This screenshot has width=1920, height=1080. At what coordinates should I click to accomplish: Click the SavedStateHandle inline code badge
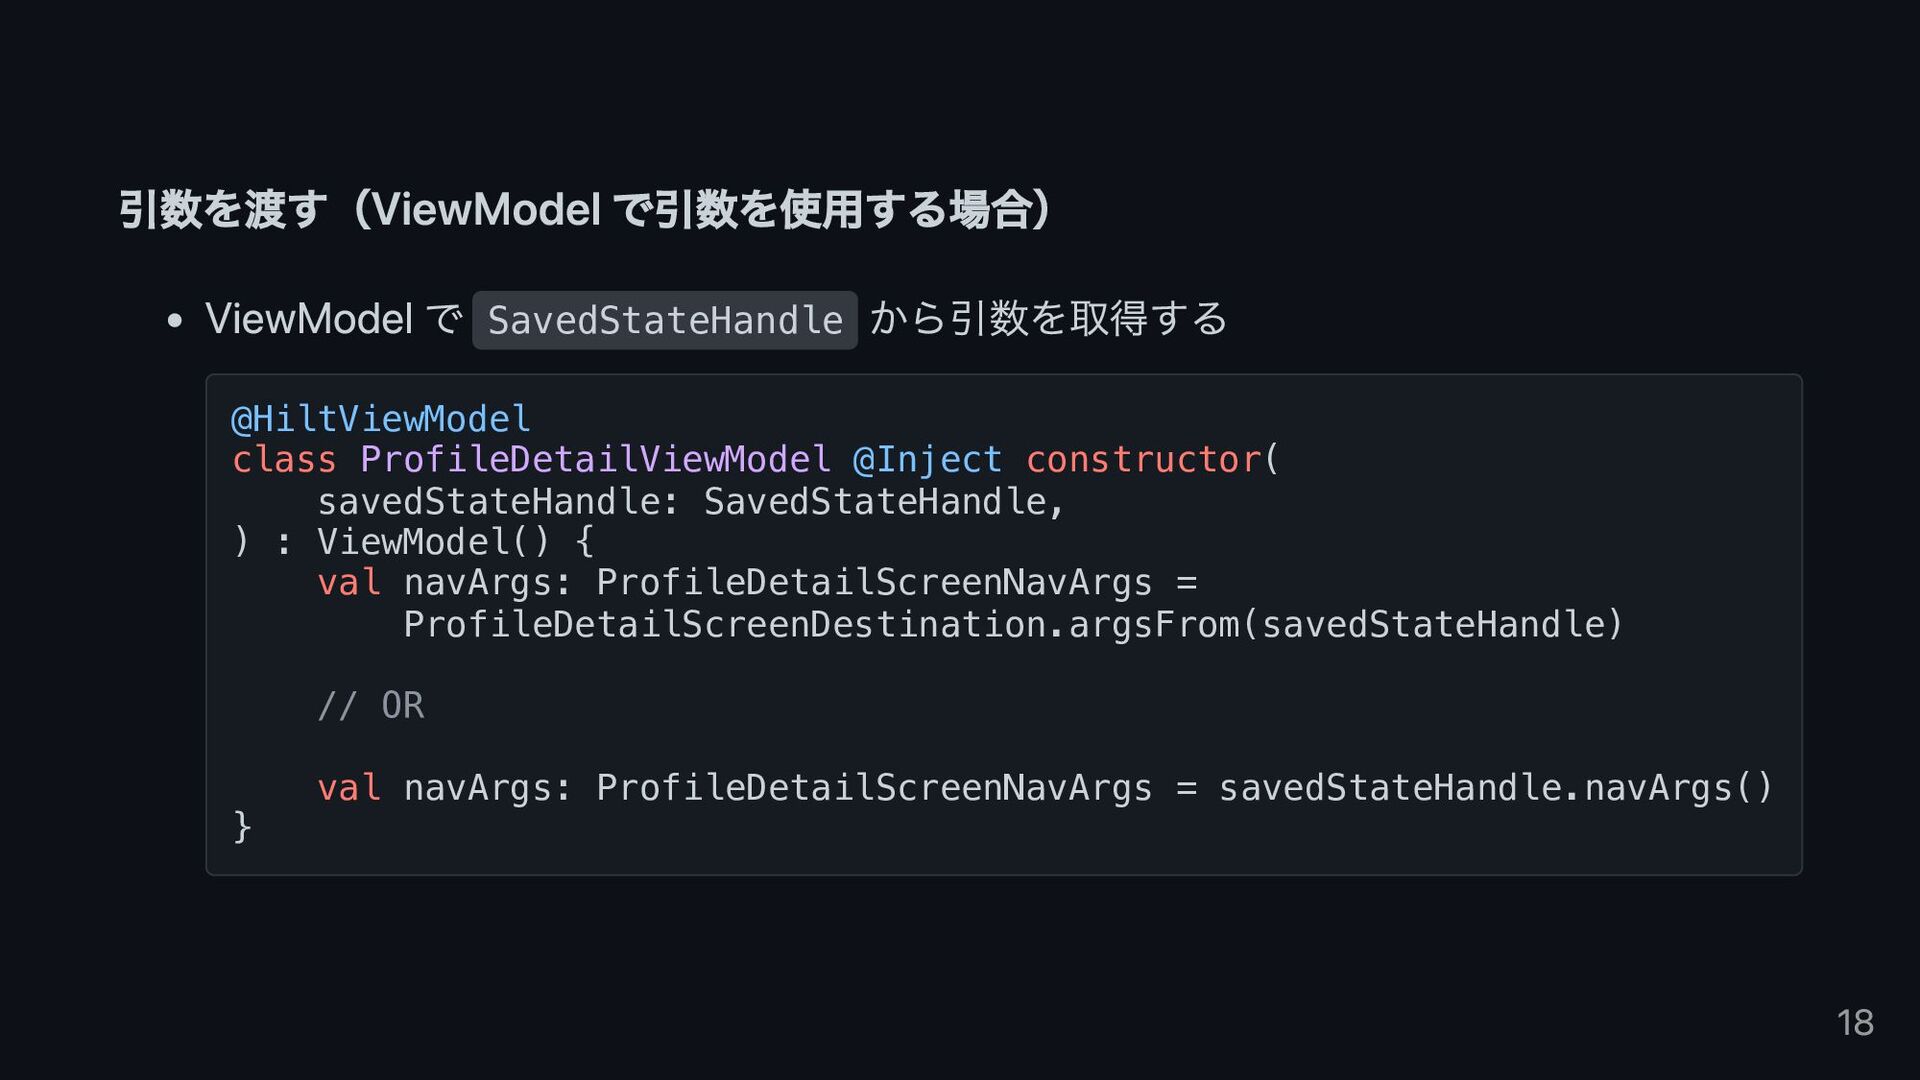665,320
